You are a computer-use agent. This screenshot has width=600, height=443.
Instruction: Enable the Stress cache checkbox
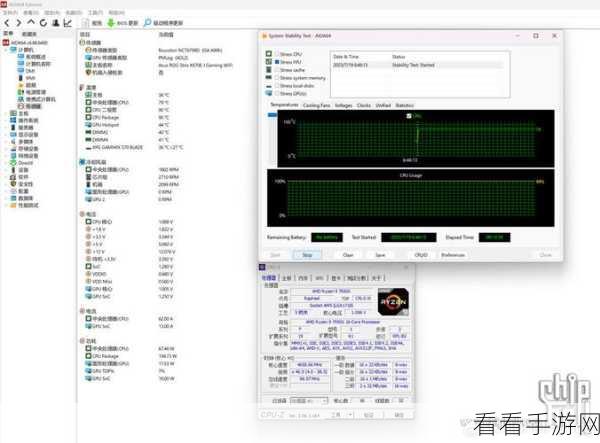[x=277, y=70]
